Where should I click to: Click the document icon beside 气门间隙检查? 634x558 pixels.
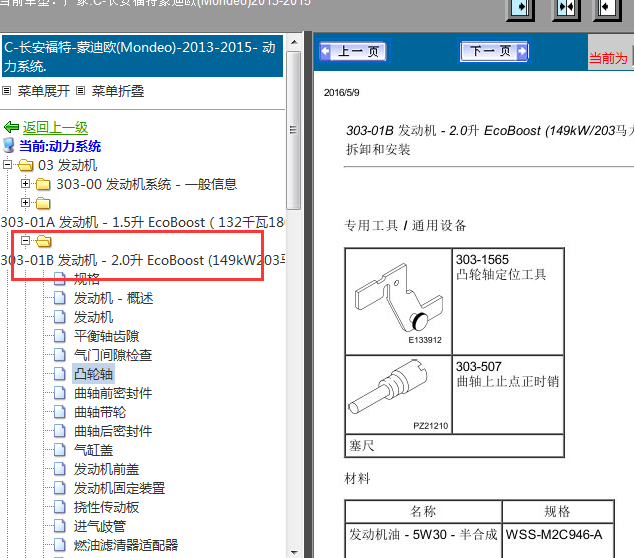[60, 355]
